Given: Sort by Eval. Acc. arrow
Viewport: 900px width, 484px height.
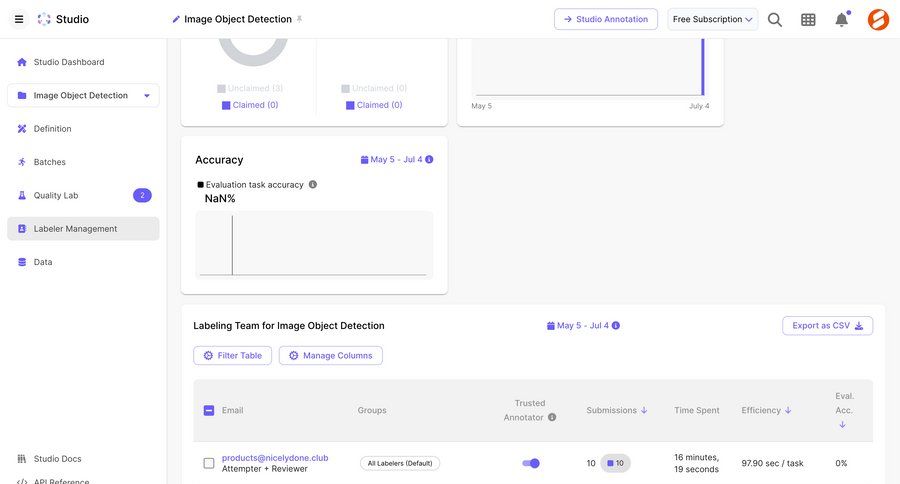Looking at the screenshot, I should pos(842,424).
